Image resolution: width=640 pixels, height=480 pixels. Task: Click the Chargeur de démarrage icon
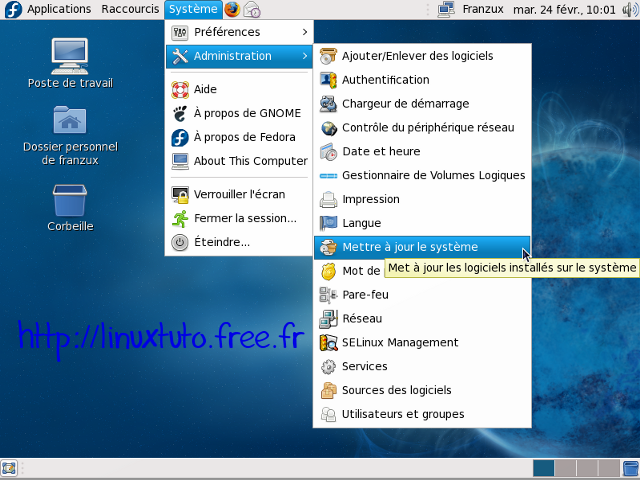[328, 104]
